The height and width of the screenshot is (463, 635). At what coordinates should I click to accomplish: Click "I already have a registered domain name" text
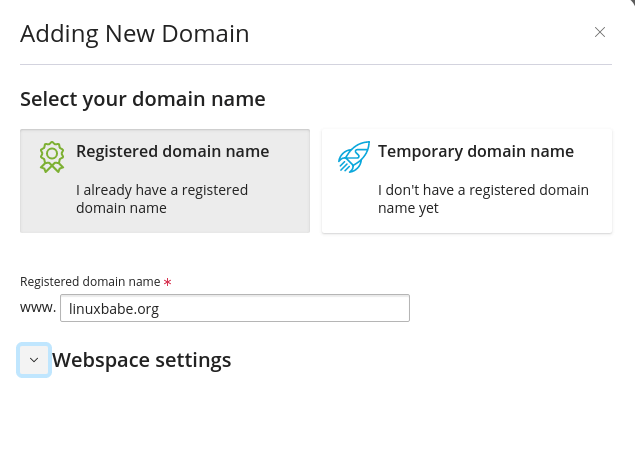point(161,199)
